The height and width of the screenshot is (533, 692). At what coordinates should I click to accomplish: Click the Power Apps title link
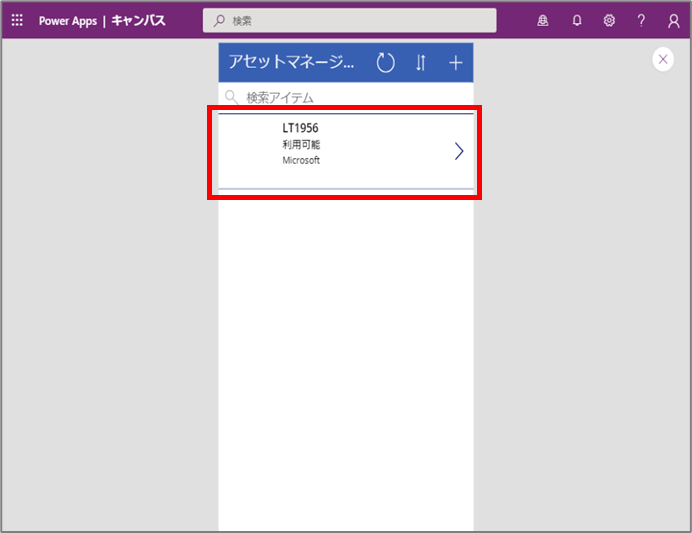(68, 21)
